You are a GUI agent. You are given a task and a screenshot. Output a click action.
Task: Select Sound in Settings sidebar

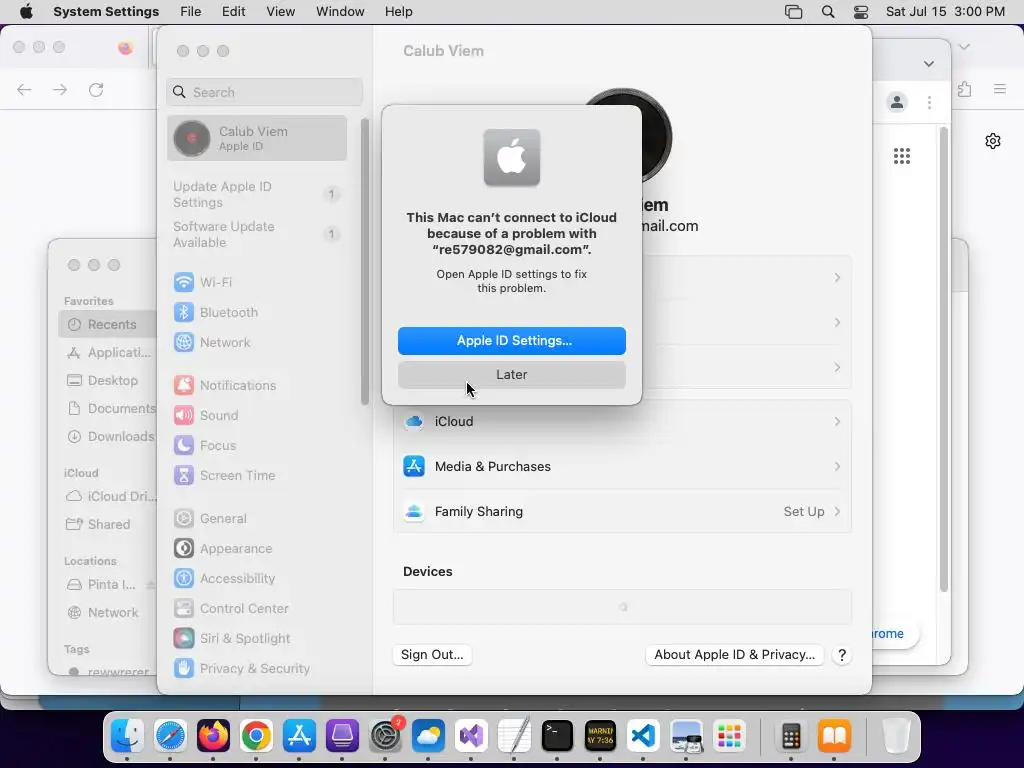[257, 415]
